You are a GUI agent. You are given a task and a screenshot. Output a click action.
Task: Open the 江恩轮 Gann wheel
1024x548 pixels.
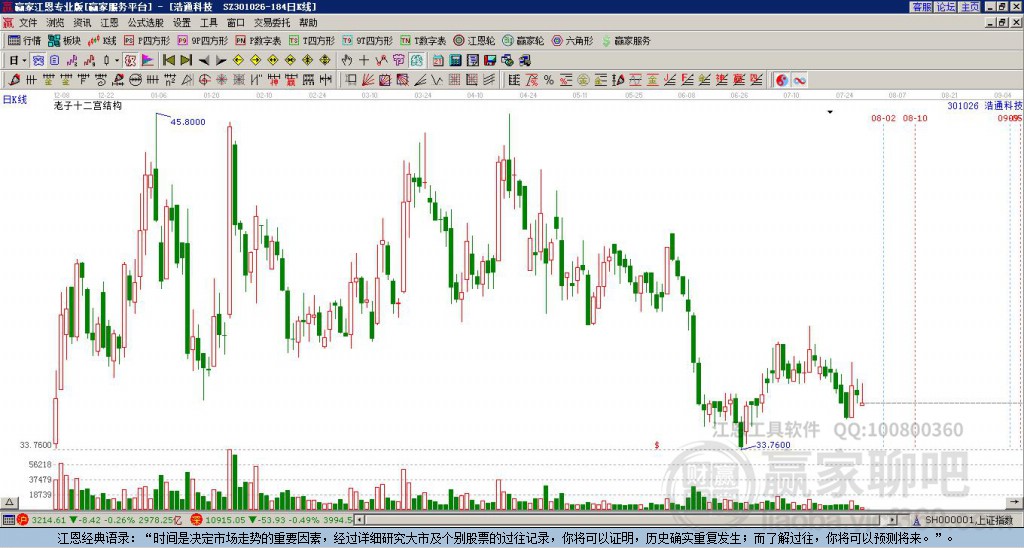pos(474,40)
